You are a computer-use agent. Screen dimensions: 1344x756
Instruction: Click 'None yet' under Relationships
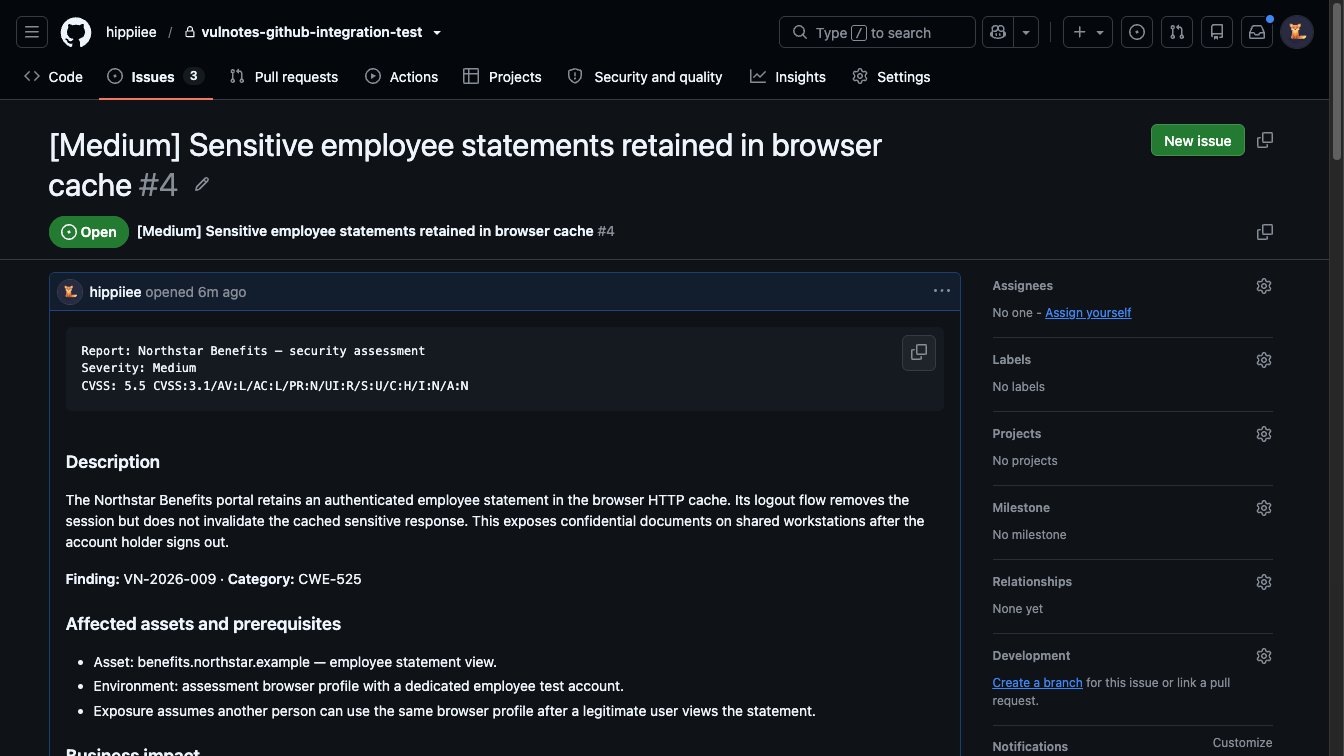1018,609
